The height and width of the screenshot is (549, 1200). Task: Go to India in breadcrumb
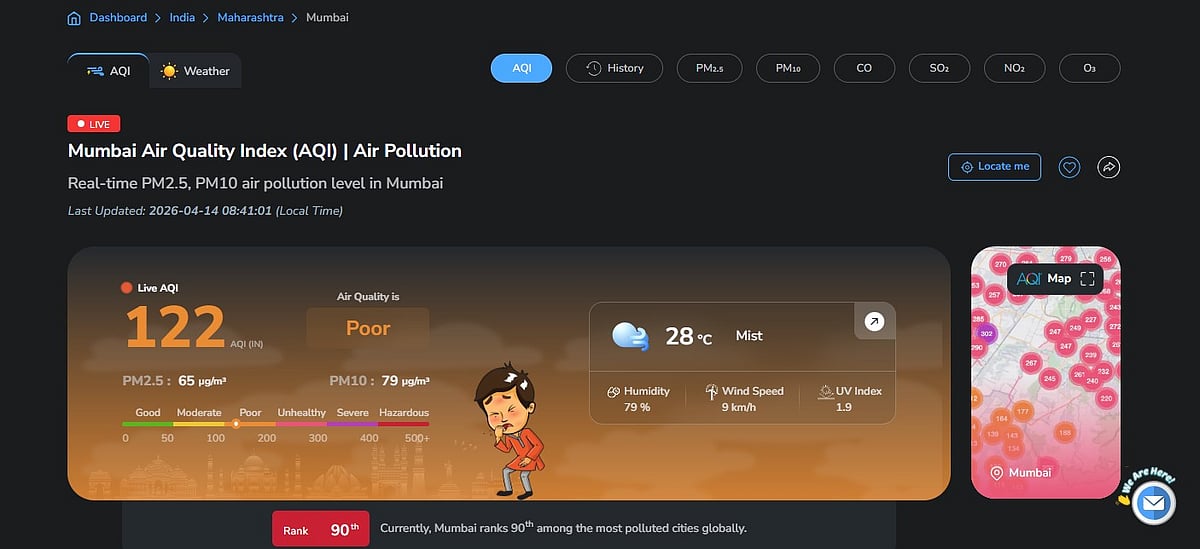point(184,18)
